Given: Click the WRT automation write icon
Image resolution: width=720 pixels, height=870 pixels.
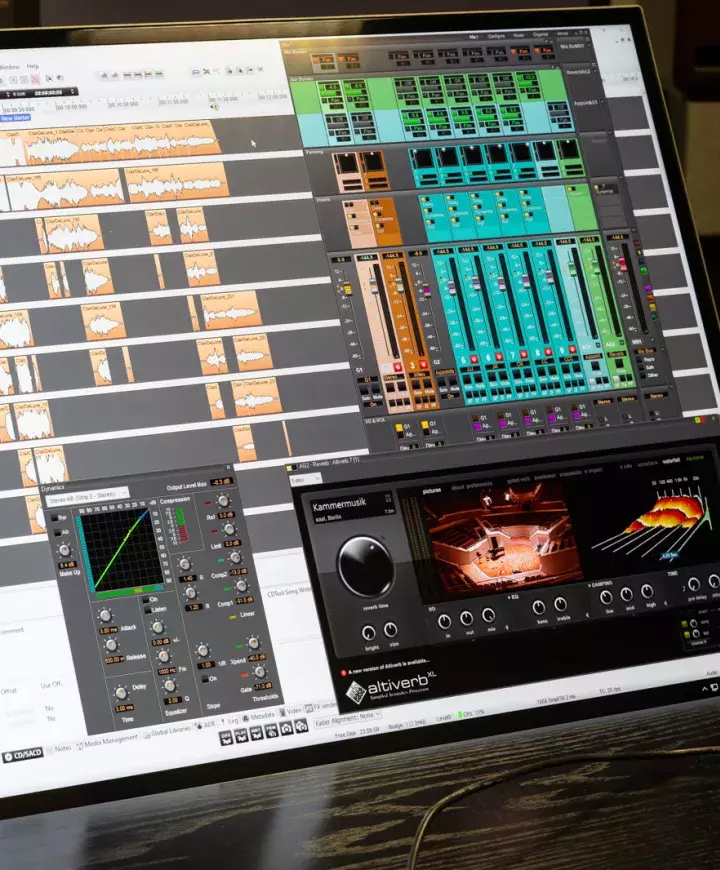Looking at the screenshot, I should tap(256, 733).
